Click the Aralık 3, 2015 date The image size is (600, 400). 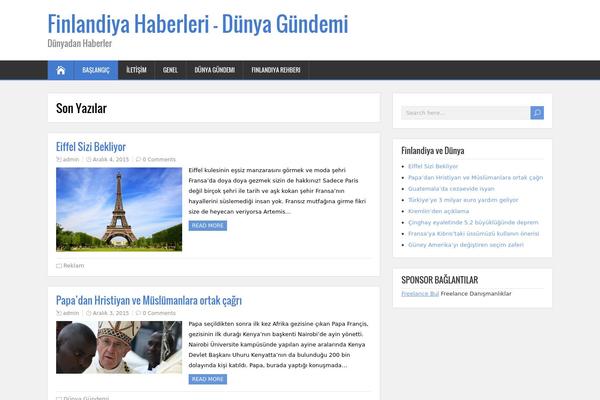tap(111, 313)
